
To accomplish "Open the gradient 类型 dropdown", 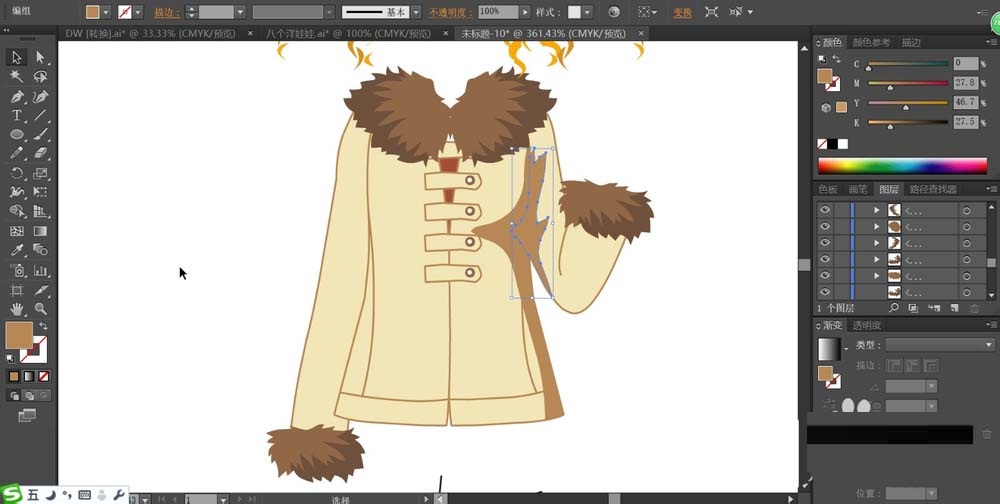I will (x=940, y=344).
